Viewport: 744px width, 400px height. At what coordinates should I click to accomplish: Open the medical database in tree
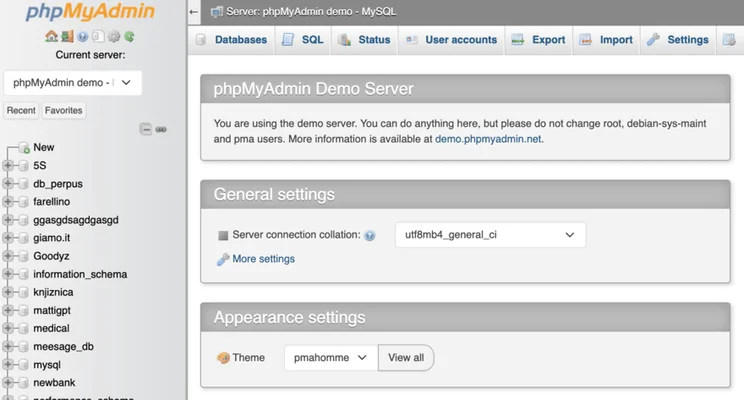coord(51,328)
